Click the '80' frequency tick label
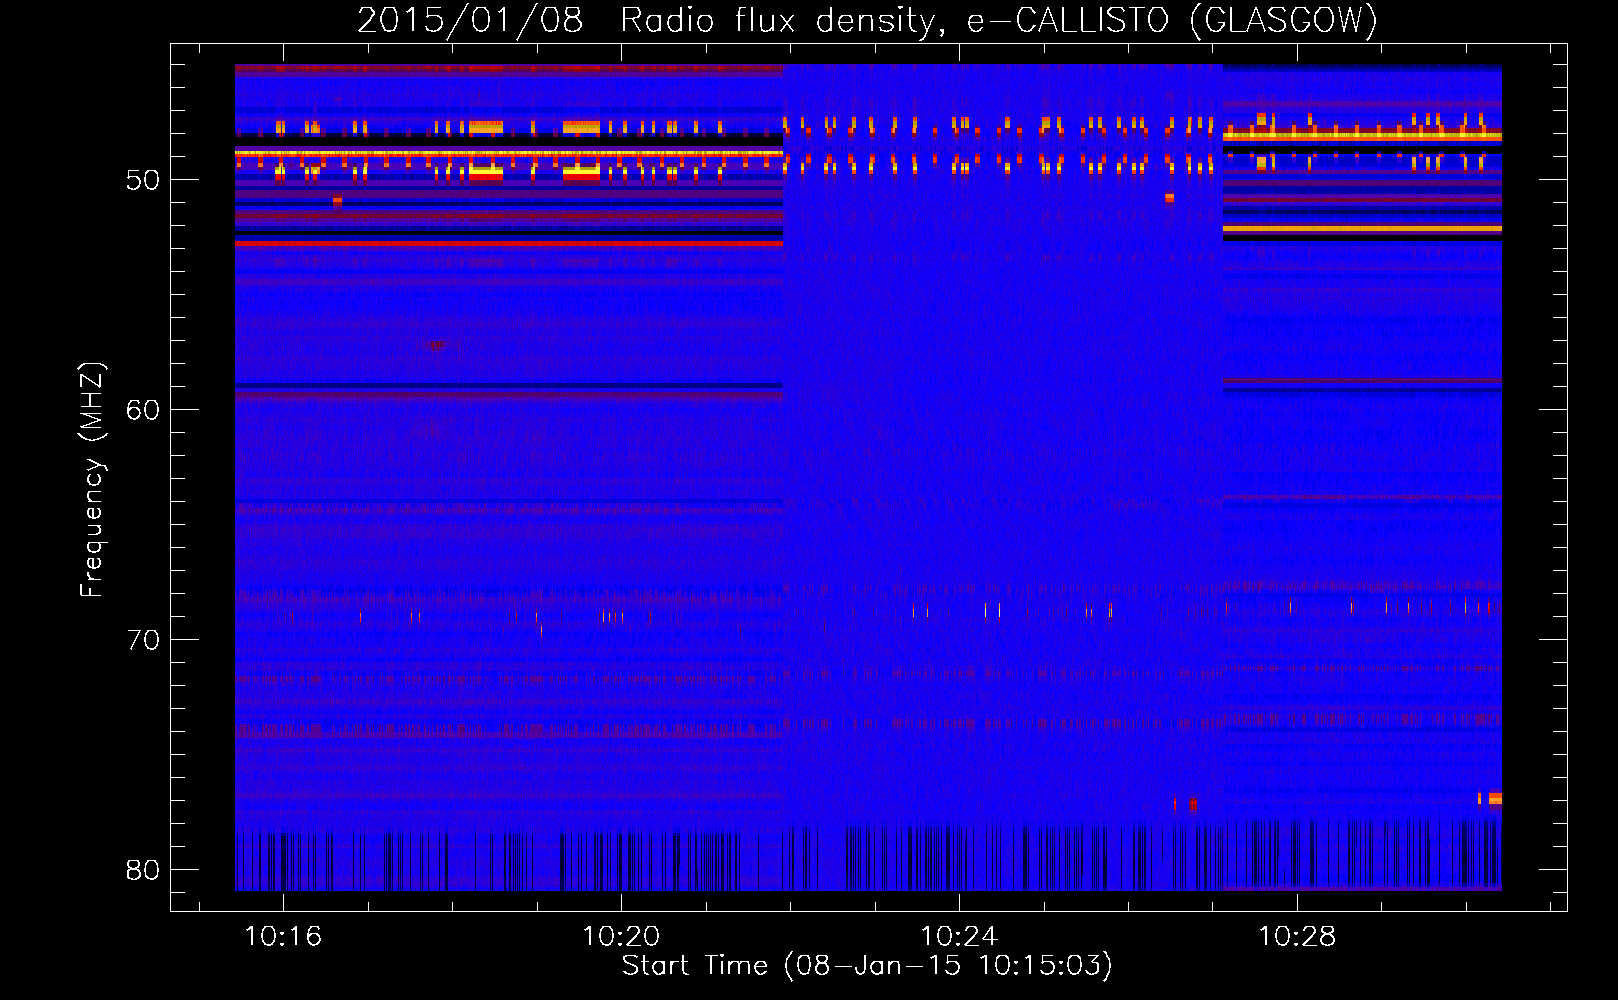The image size is (1618, 1000). 142,870
